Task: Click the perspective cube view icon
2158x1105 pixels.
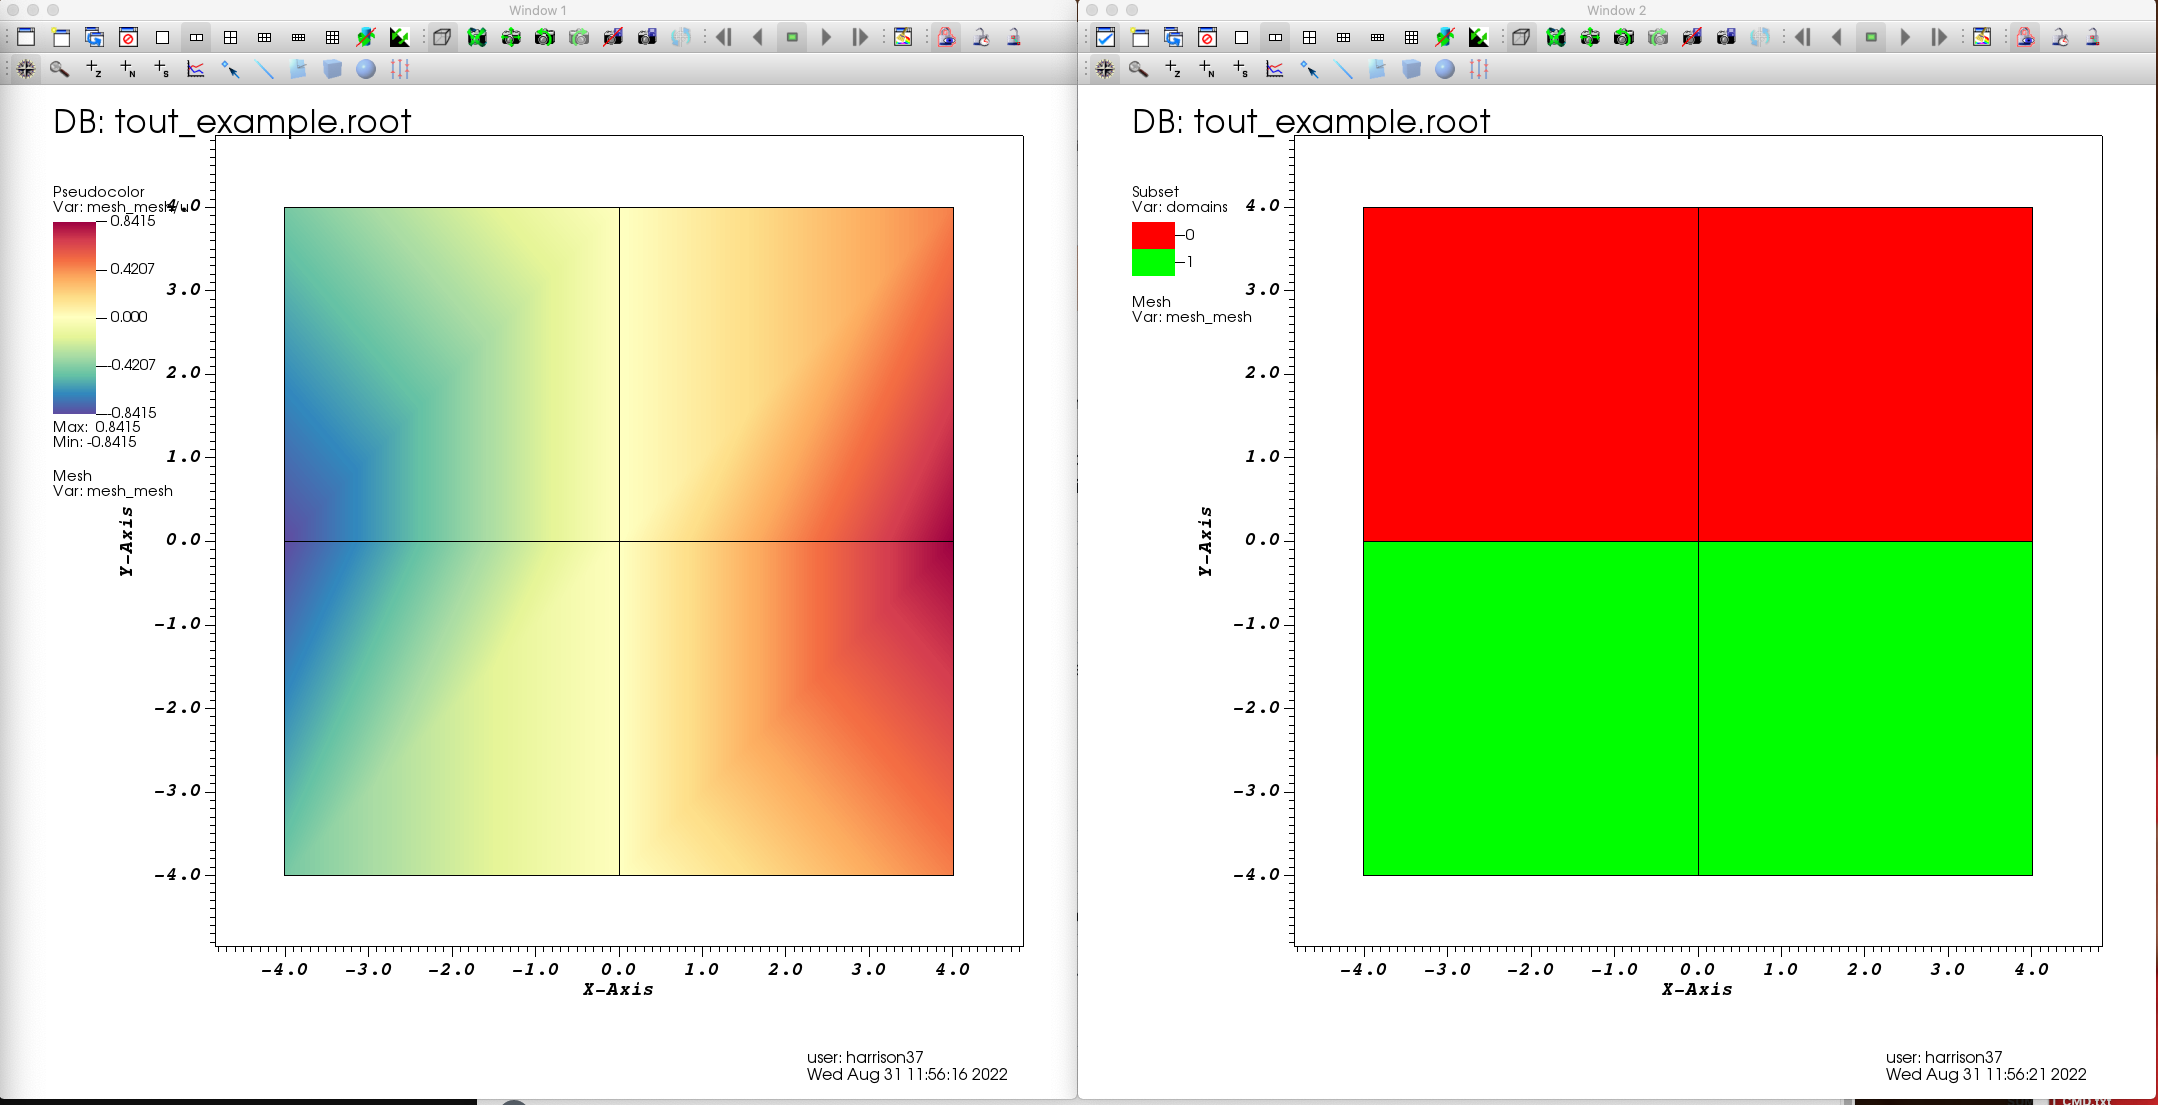Action: pyautogui.click(x=442, y=37)
